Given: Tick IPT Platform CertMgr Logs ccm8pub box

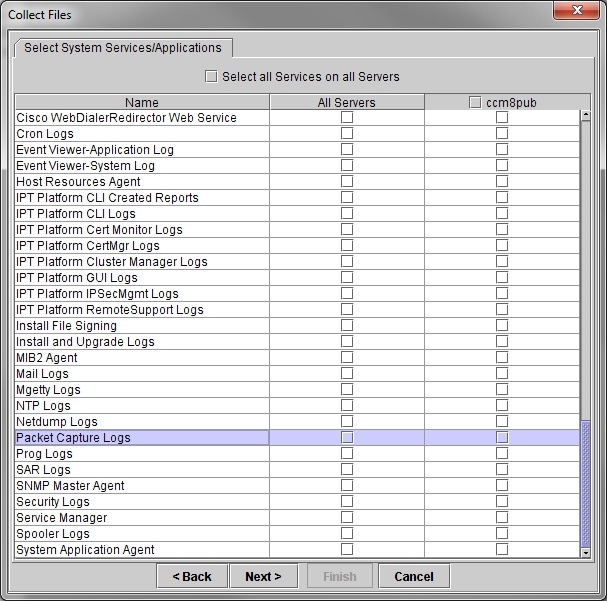Looking at the screenshot, I should coord(502,245).
